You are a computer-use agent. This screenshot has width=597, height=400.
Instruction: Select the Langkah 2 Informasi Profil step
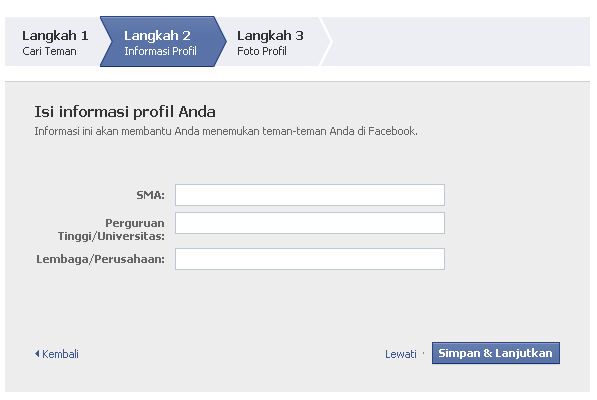pyautogui.click(x=162, y=41)
